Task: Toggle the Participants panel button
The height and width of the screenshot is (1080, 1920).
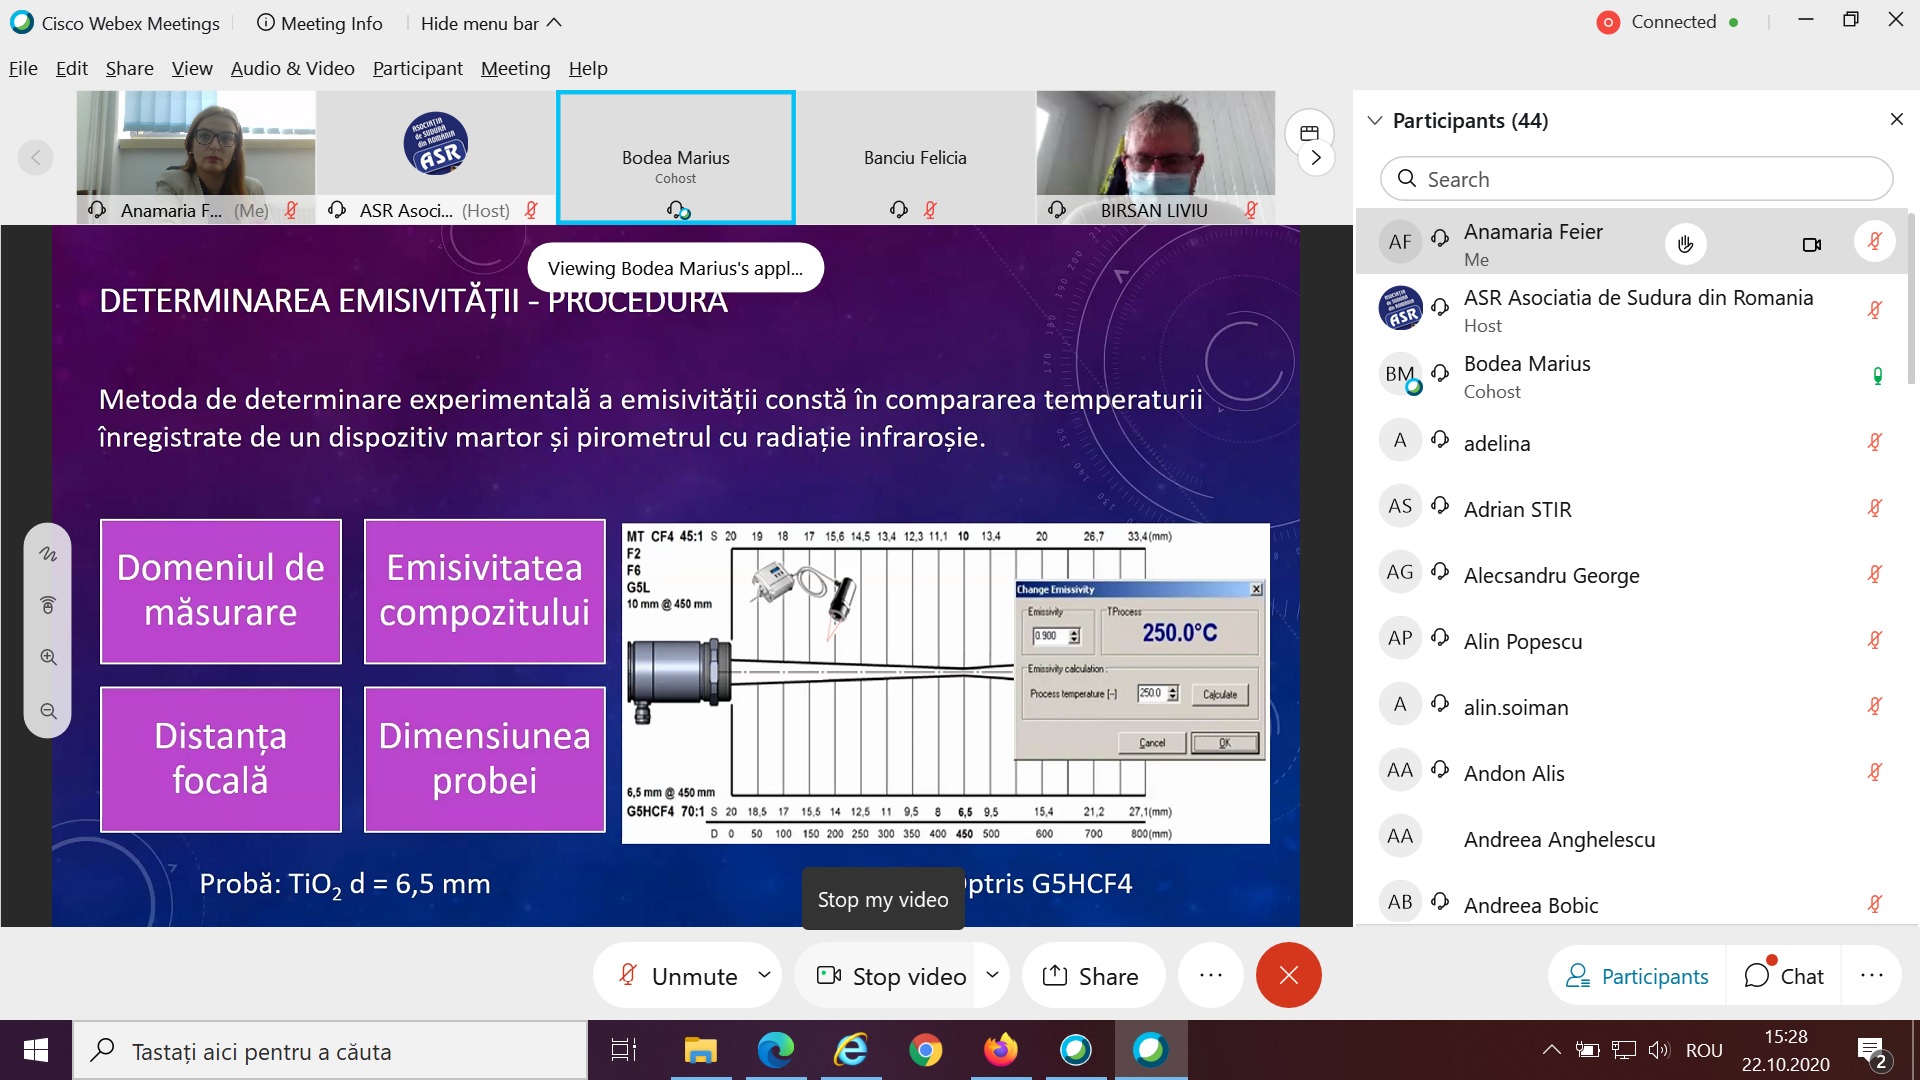Action: (1637, 976)
